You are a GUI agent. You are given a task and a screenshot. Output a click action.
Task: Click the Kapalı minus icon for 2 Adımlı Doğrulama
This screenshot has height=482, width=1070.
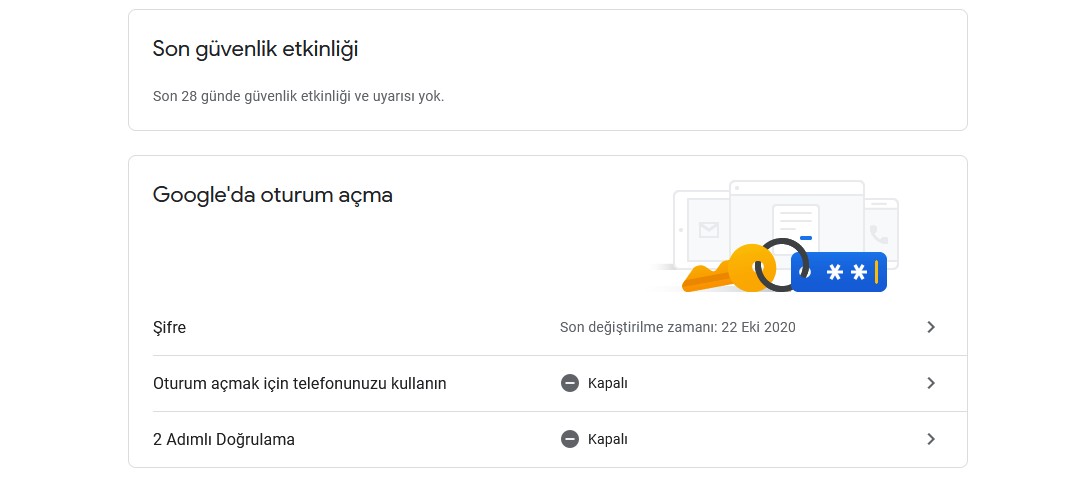[x=570, y=439]
